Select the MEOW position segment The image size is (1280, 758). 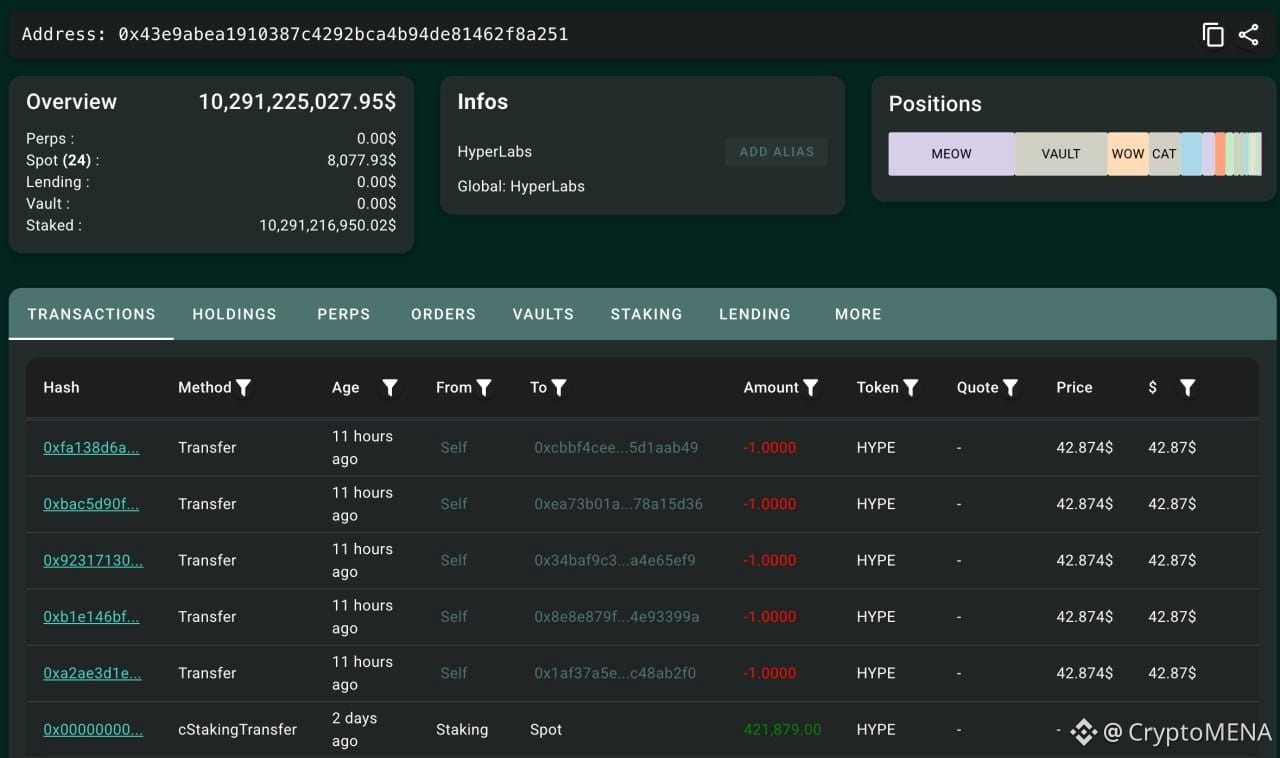(951, 154)
